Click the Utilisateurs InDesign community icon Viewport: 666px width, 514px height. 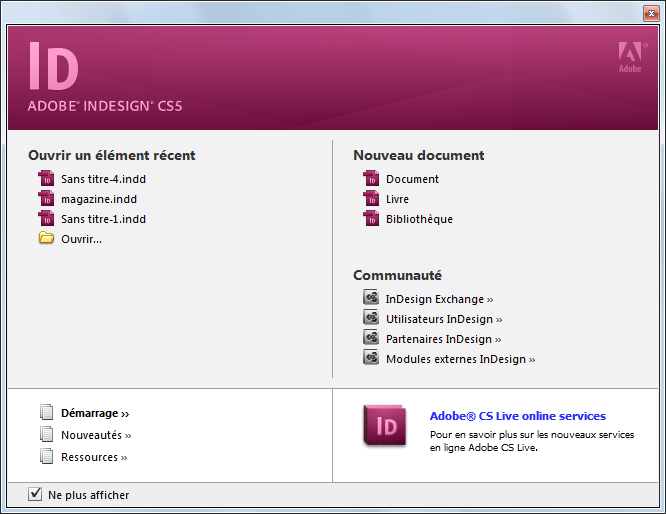(371, 317)
